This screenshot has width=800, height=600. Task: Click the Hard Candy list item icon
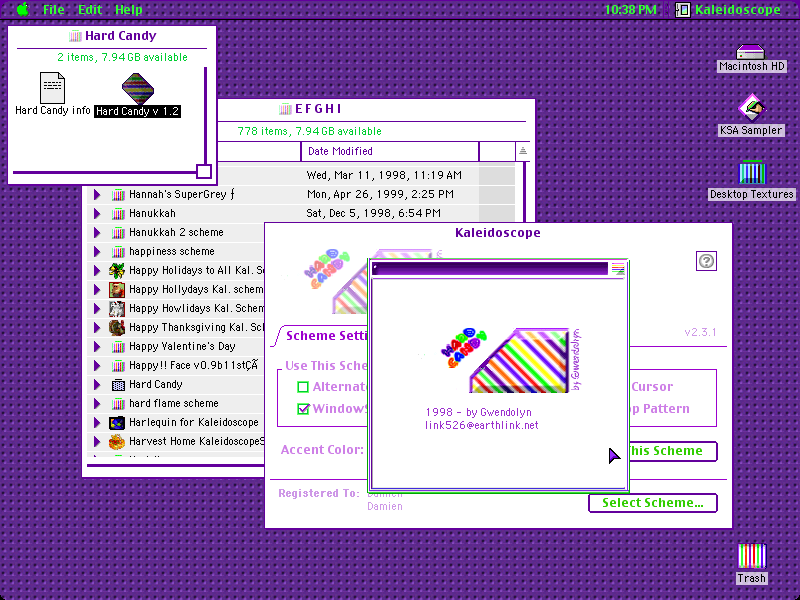[118, 385]
